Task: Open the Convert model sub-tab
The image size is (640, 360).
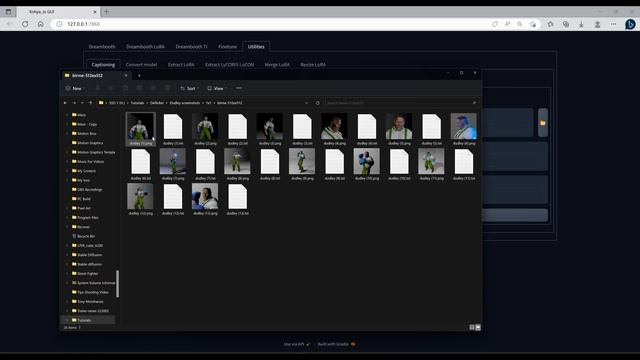Action: [x=141, y=64]
